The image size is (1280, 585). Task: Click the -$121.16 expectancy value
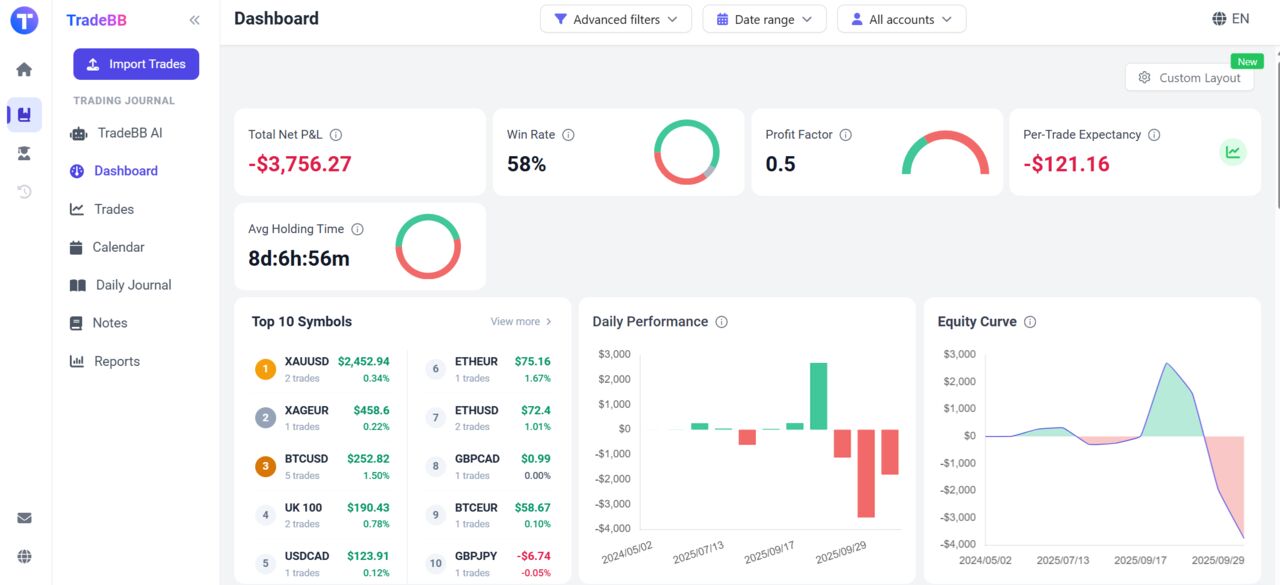(x=1066, y=164)
